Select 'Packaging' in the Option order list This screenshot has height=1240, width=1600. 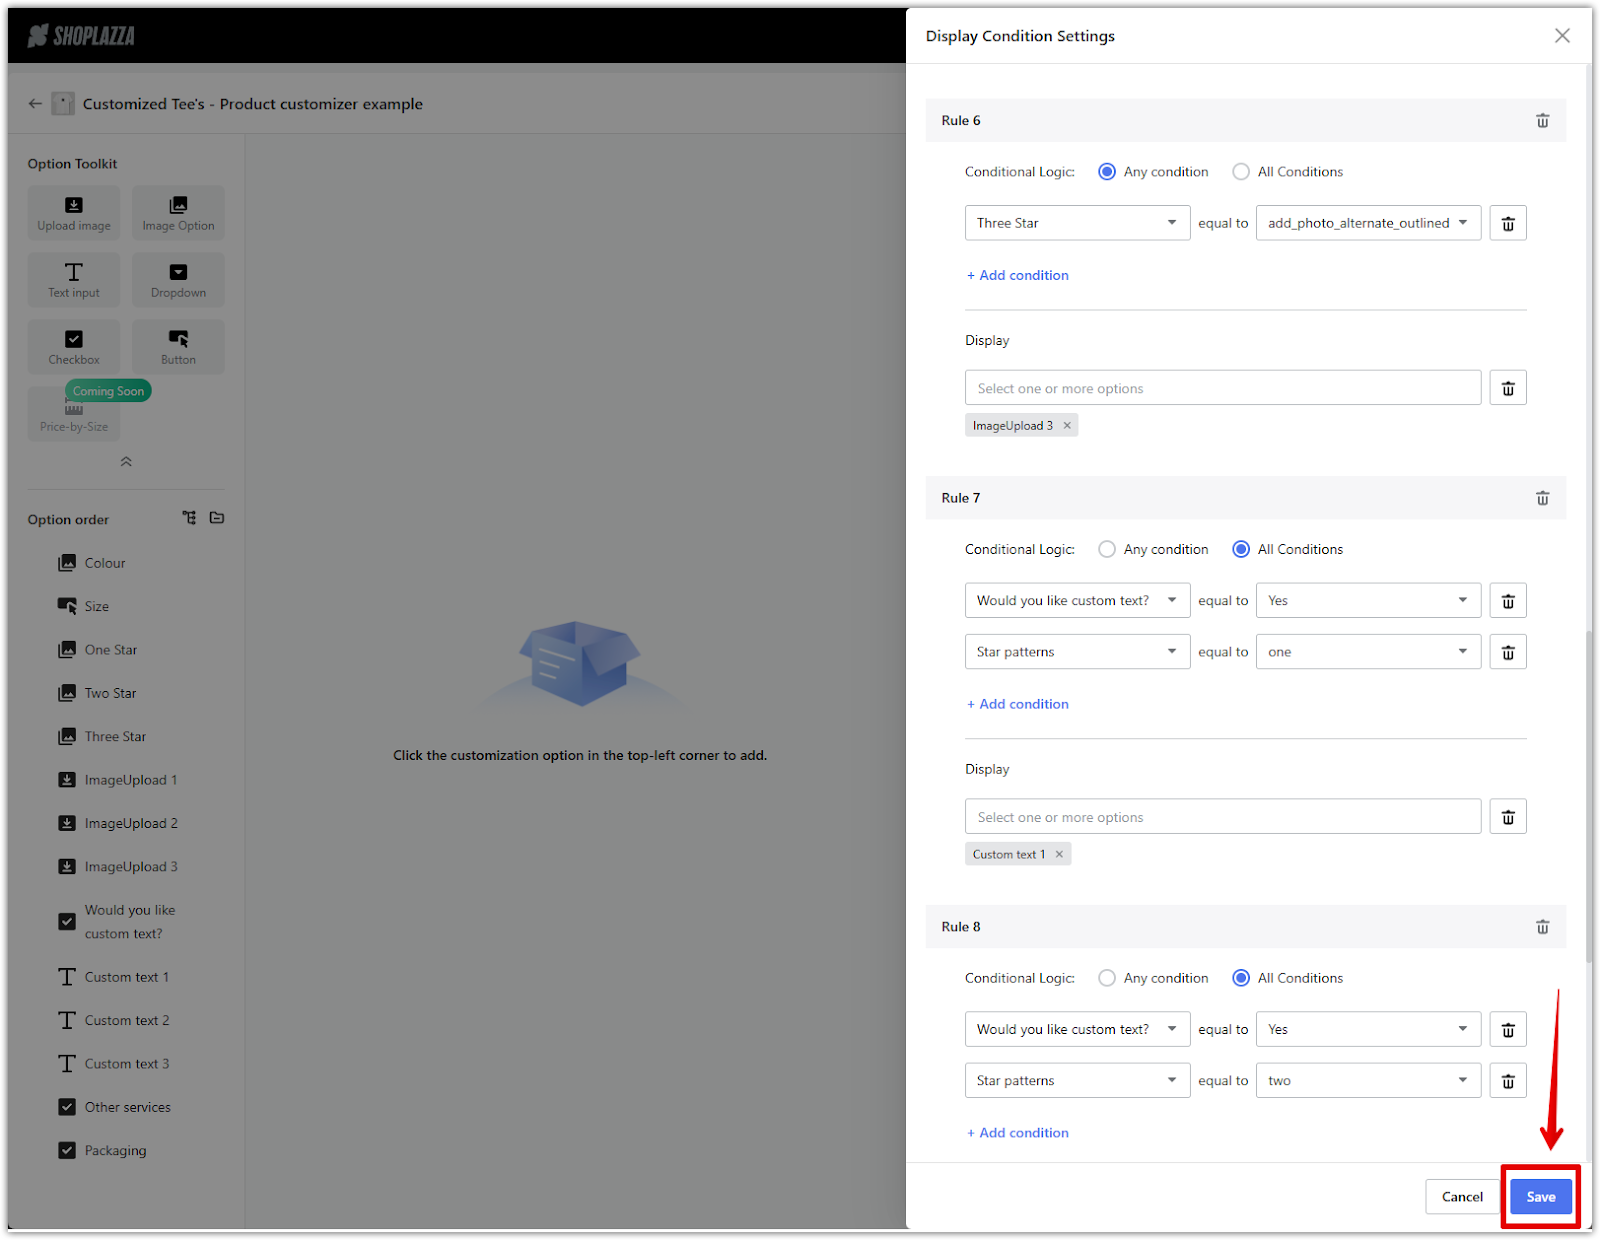point(115,1150)
